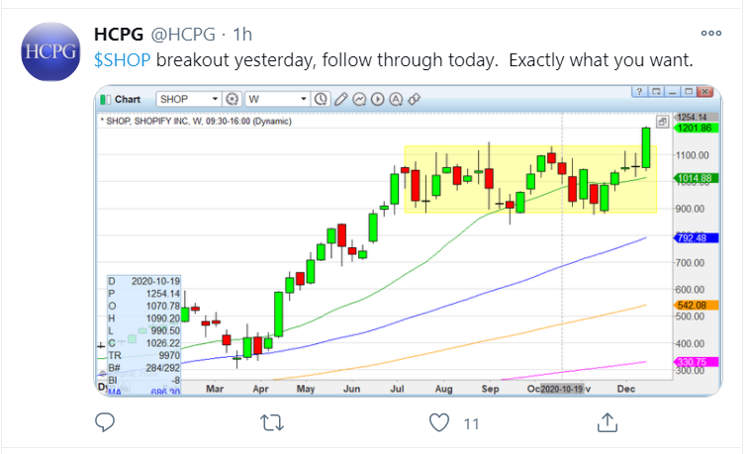Open the embedded SHOP chart image
The height and width of the screenshot is (454, 748).
408,241
